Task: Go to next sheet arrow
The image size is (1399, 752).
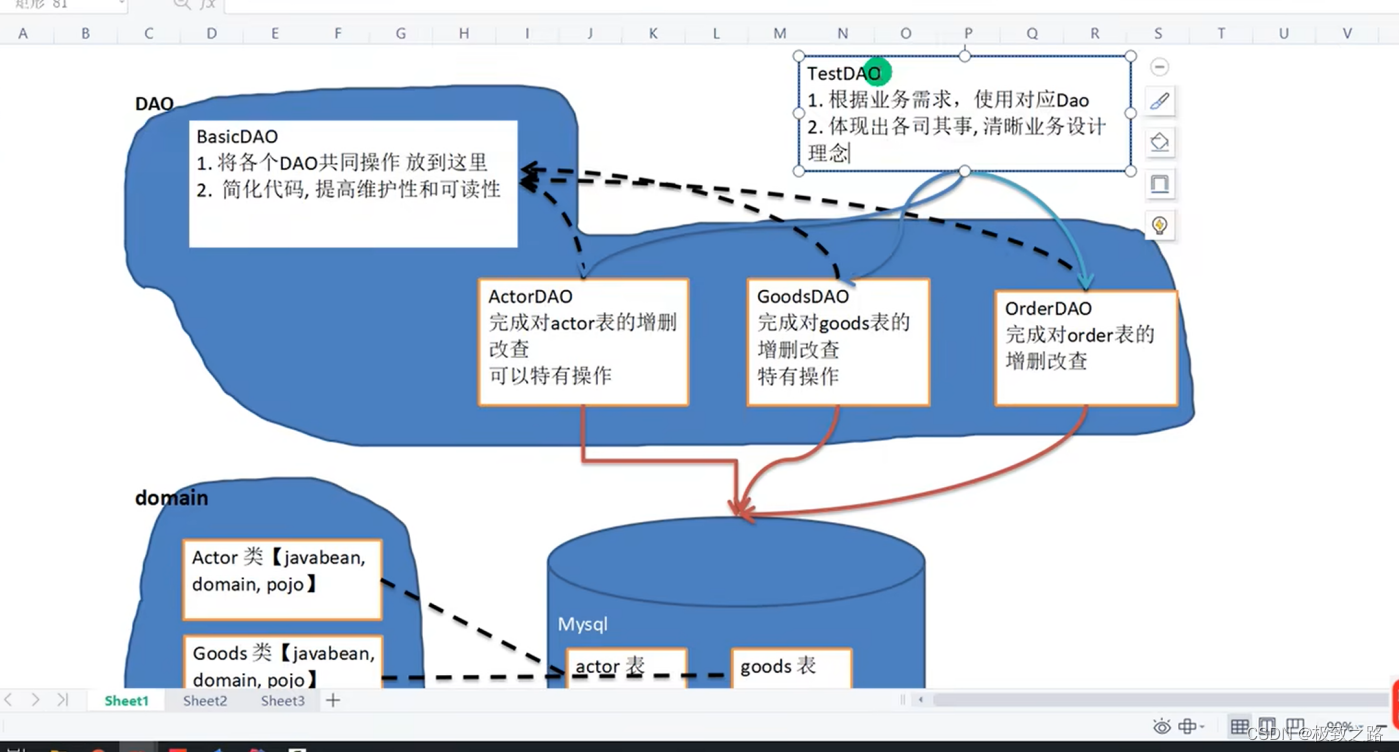Action: [36, 700]
